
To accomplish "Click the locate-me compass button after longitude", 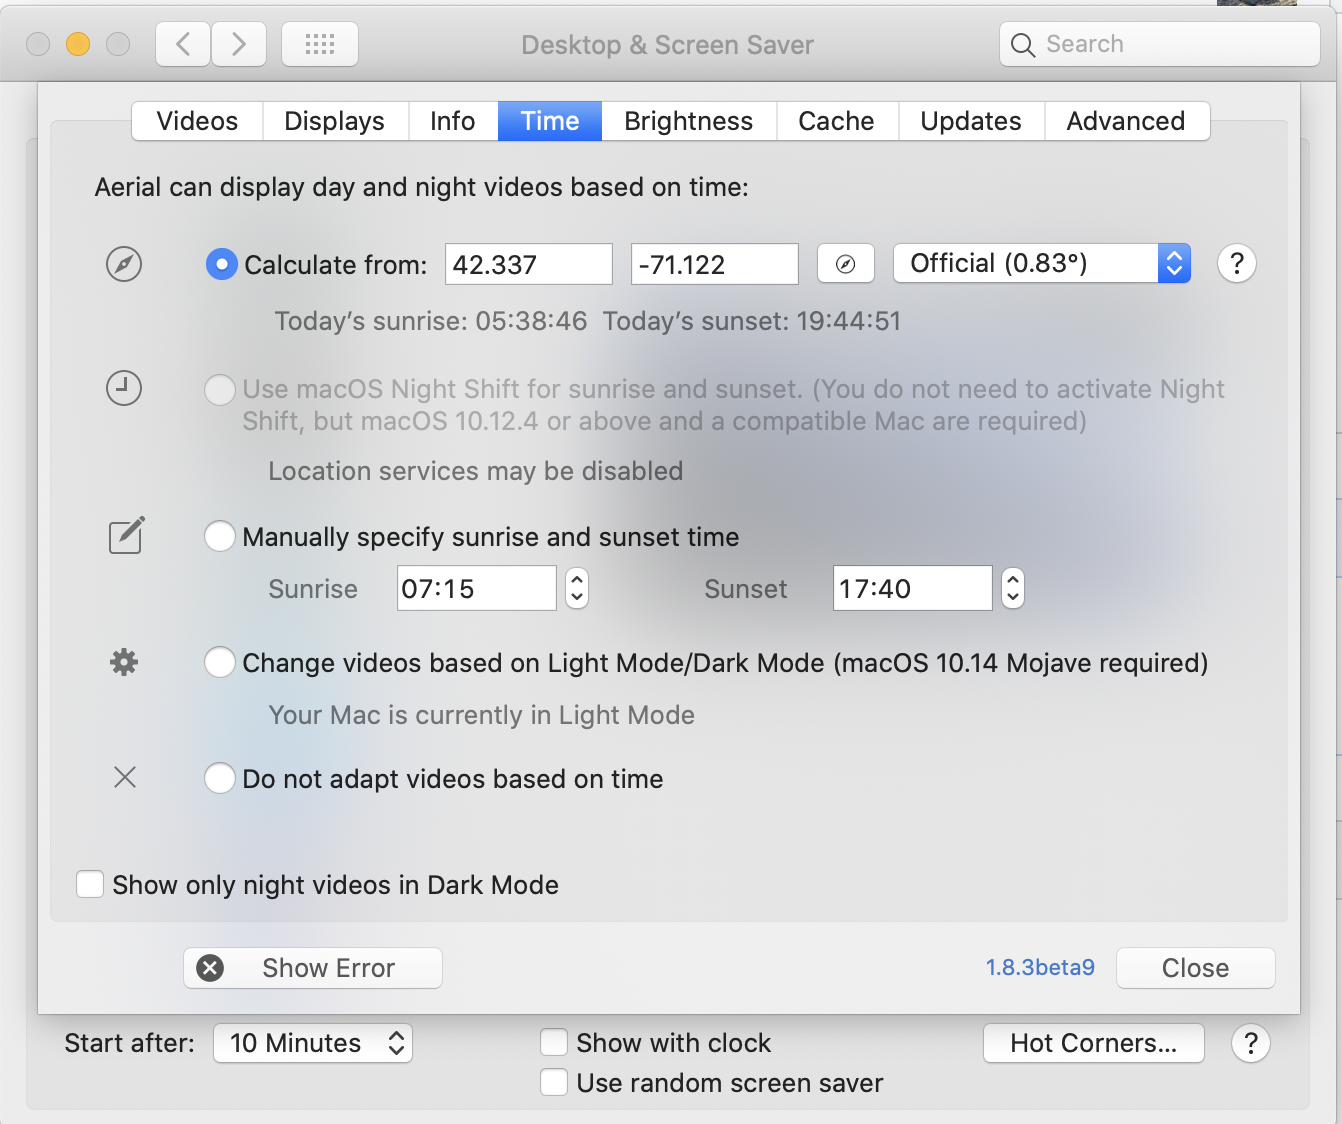I will tap(846, 264).
